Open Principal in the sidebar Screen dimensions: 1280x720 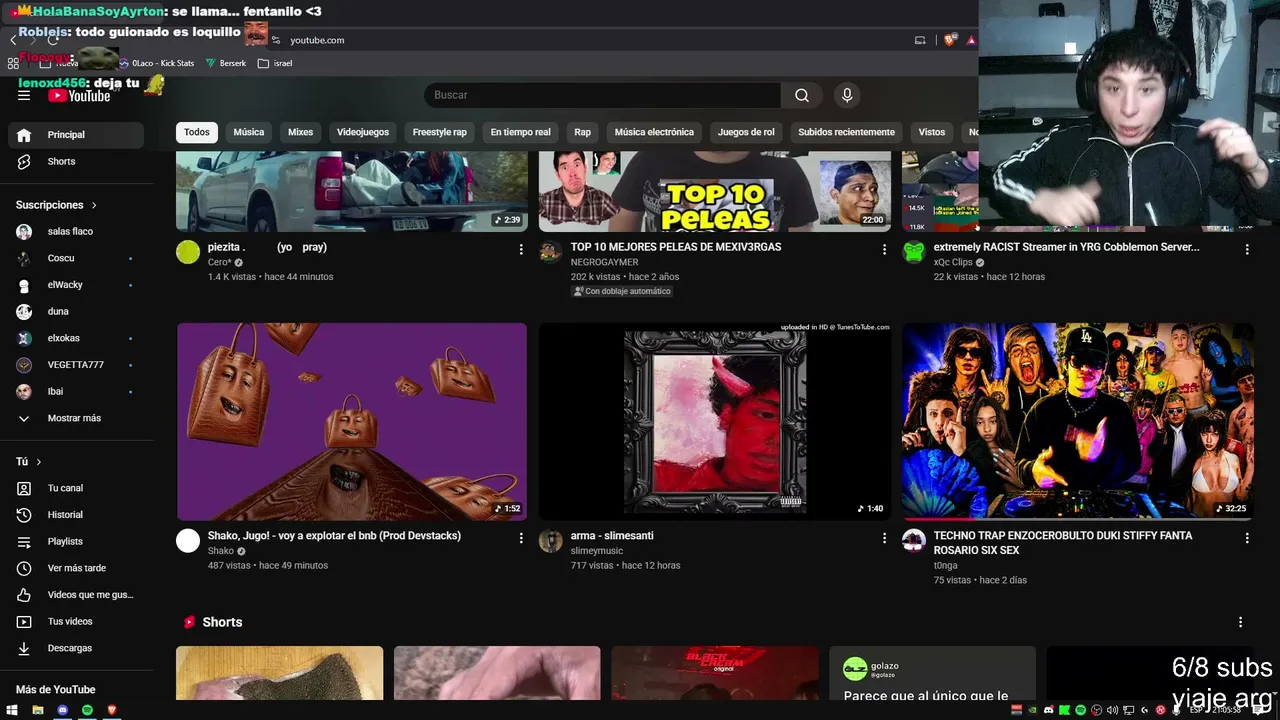[x=76, y=135]
